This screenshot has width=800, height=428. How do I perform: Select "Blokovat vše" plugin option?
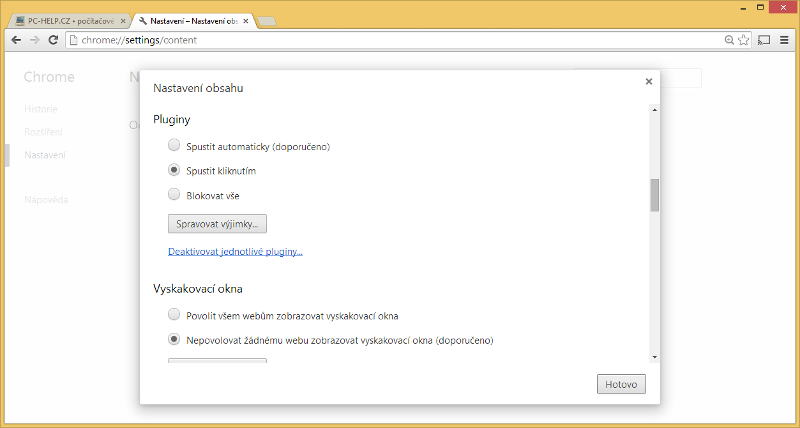tap(174, 194)
